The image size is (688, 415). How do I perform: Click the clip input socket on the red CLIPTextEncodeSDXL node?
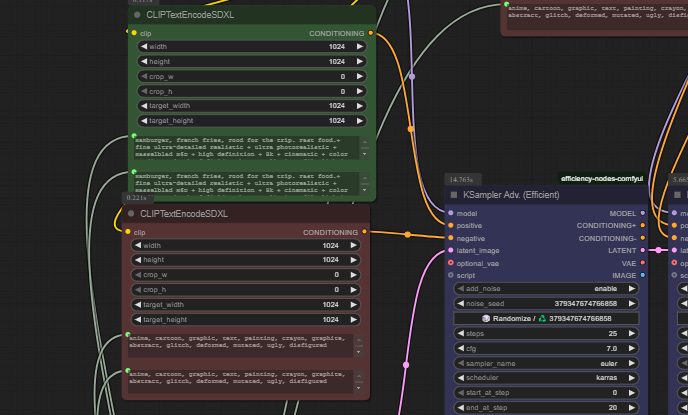pos(128,232)
